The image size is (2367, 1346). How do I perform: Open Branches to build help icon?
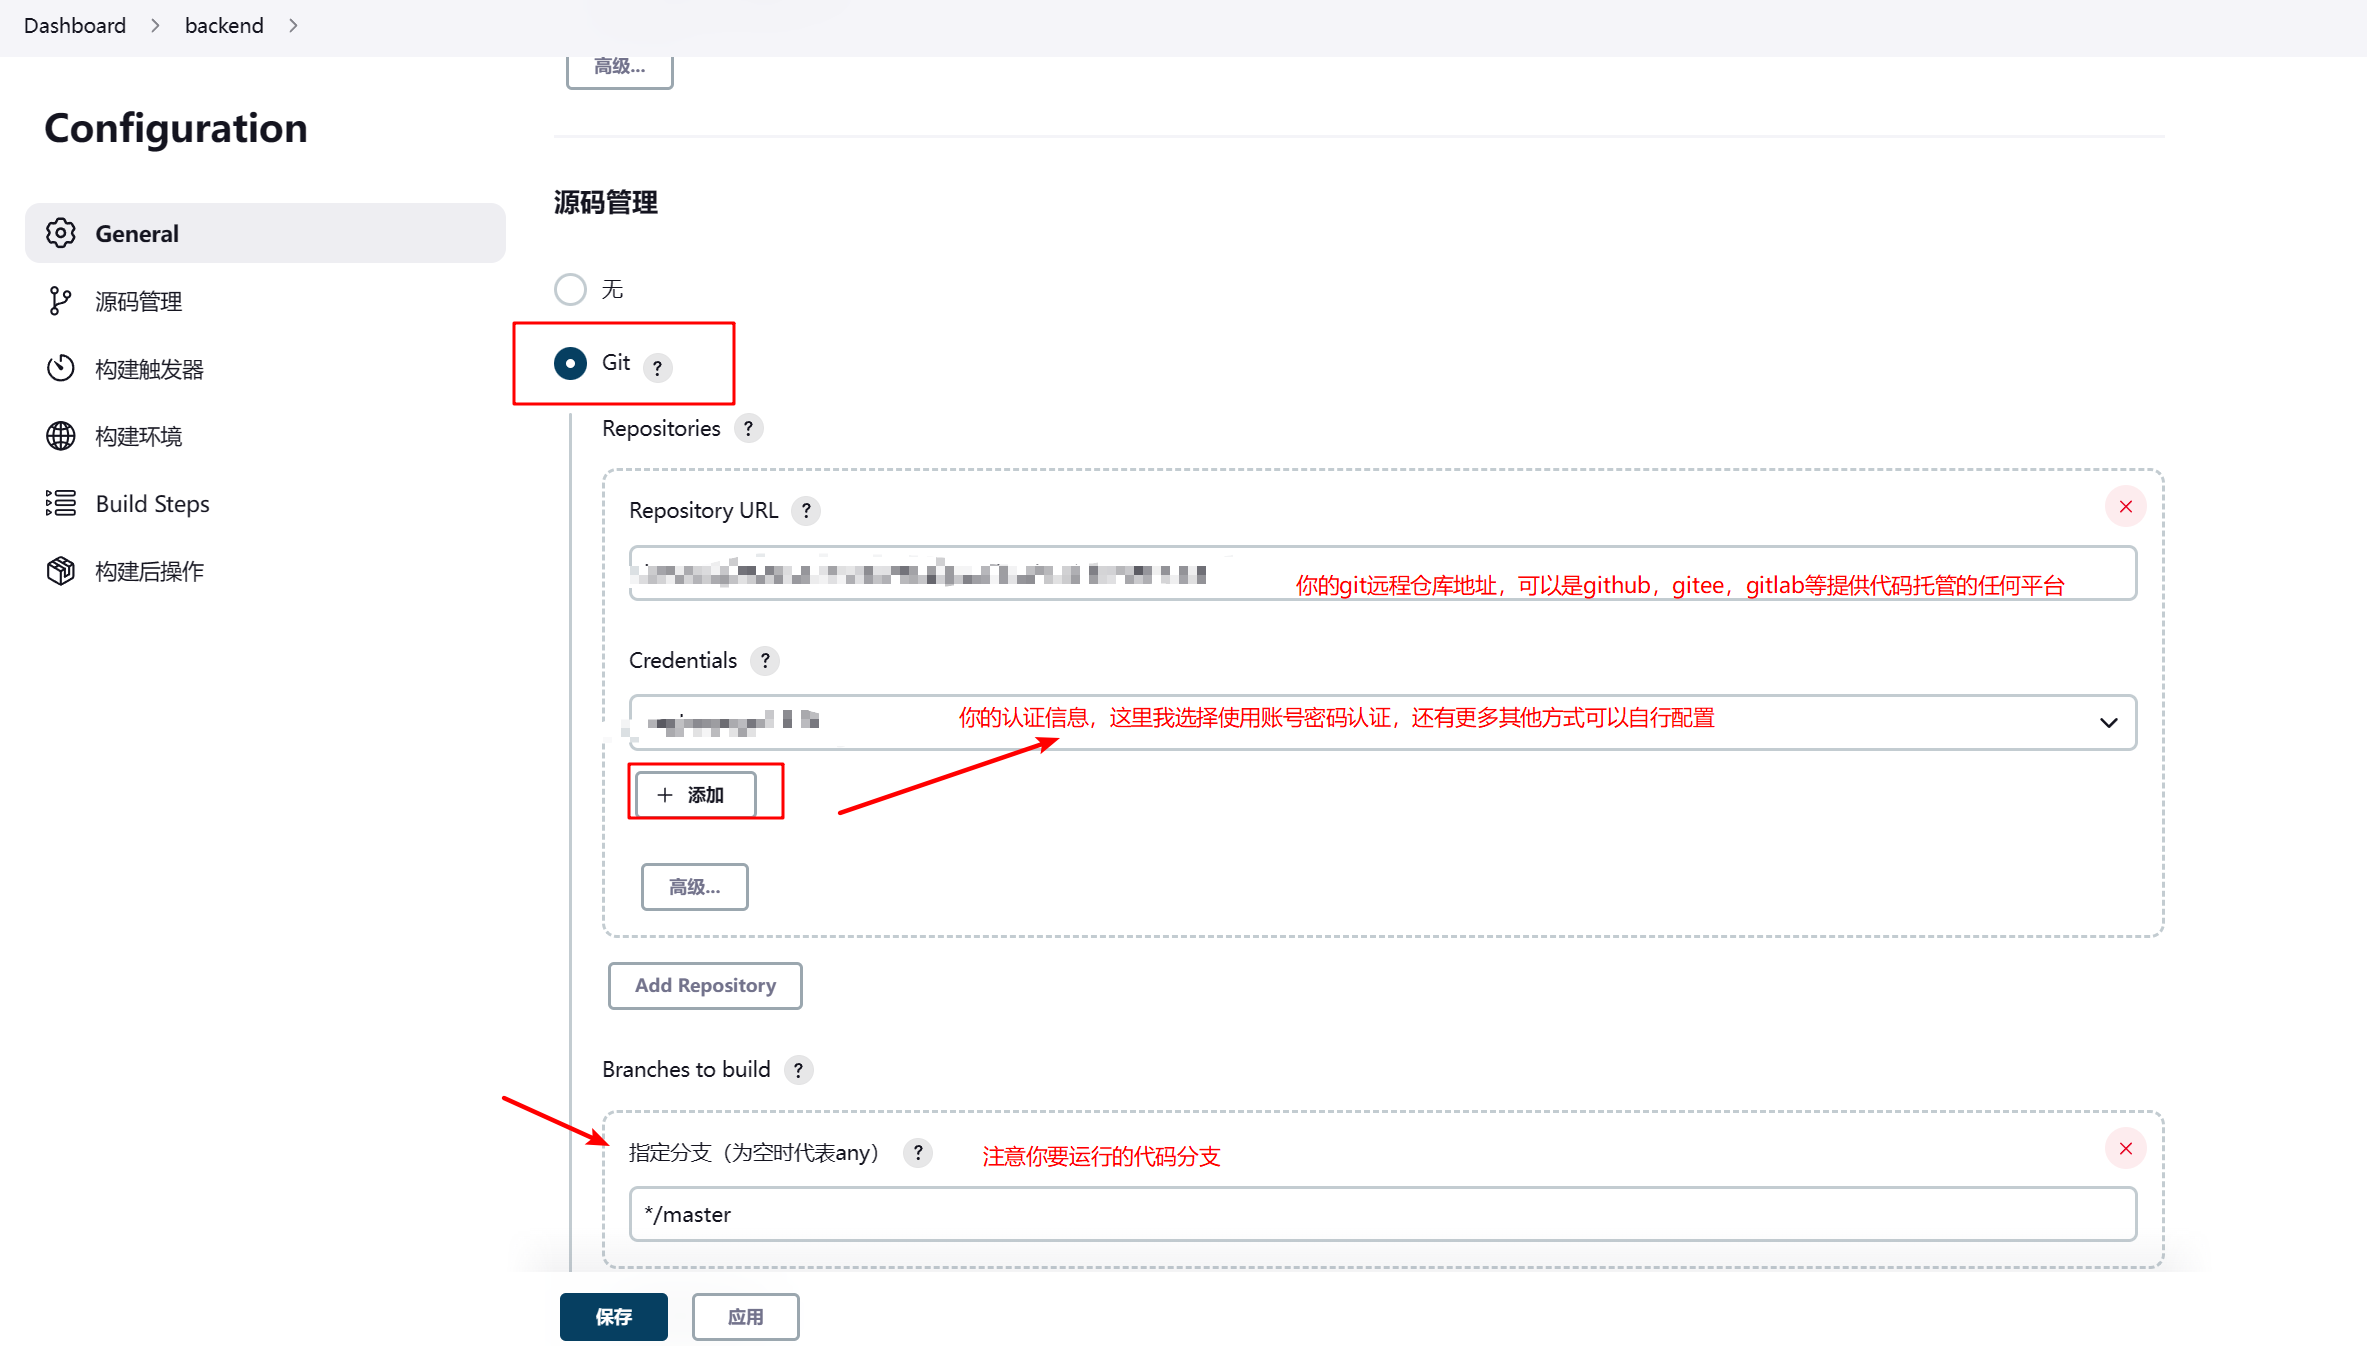(x=798, y=1071)
